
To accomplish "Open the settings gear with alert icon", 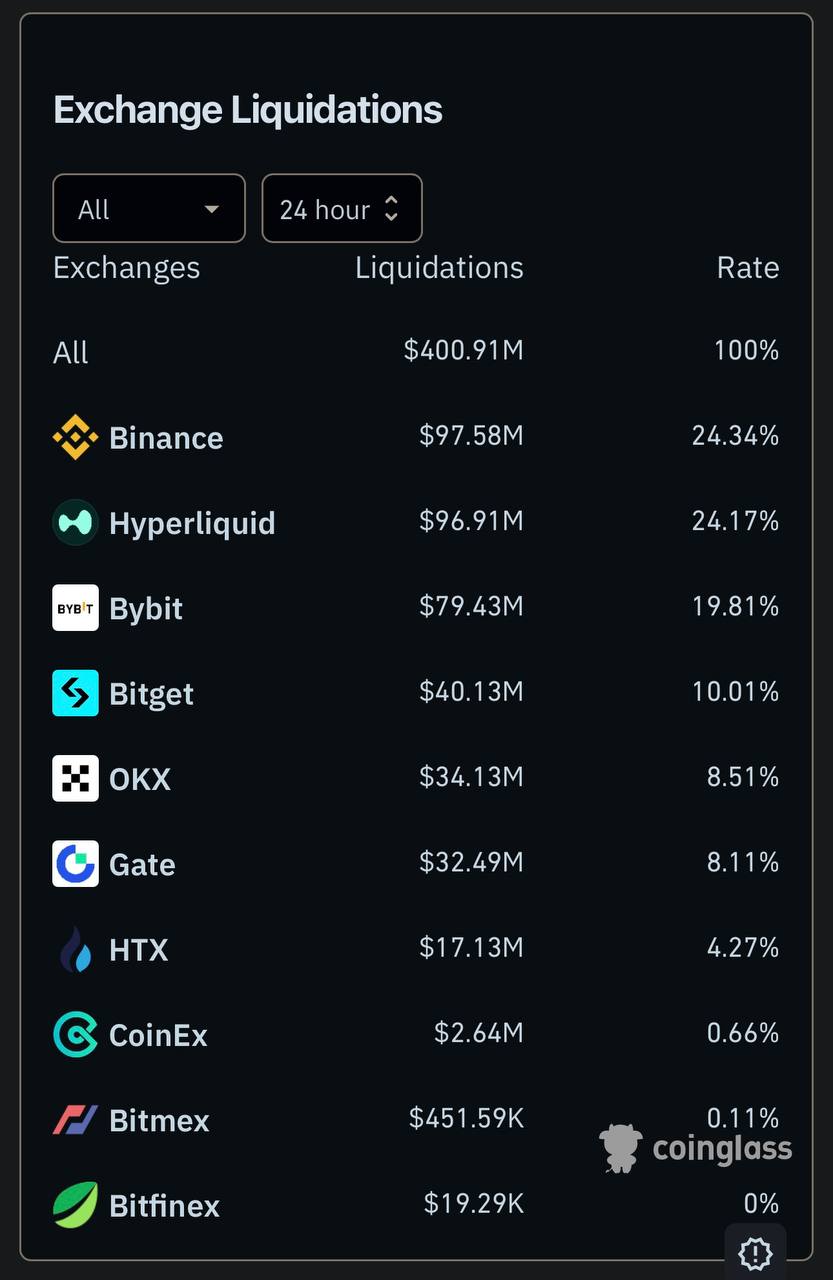I will tap(755, 1252).
